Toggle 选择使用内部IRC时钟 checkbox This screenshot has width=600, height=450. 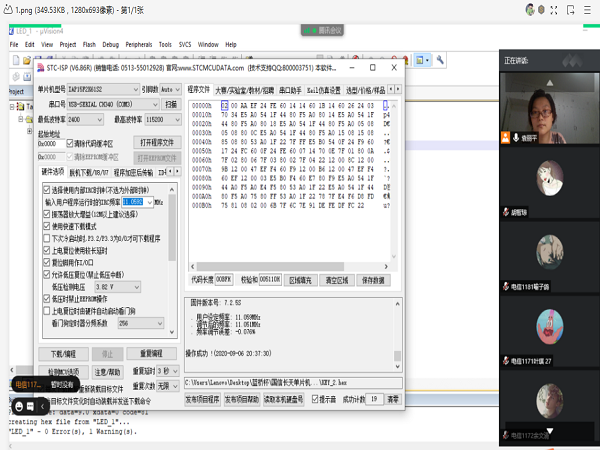tap(47, 189)
